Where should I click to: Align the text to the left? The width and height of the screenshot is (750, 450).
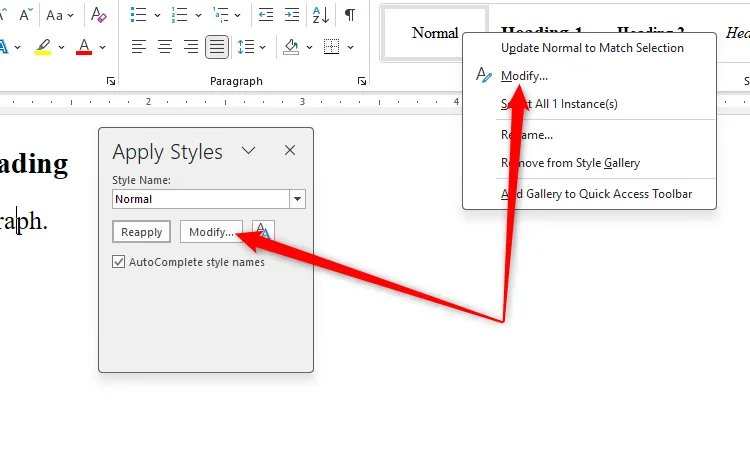coord(139,47)
